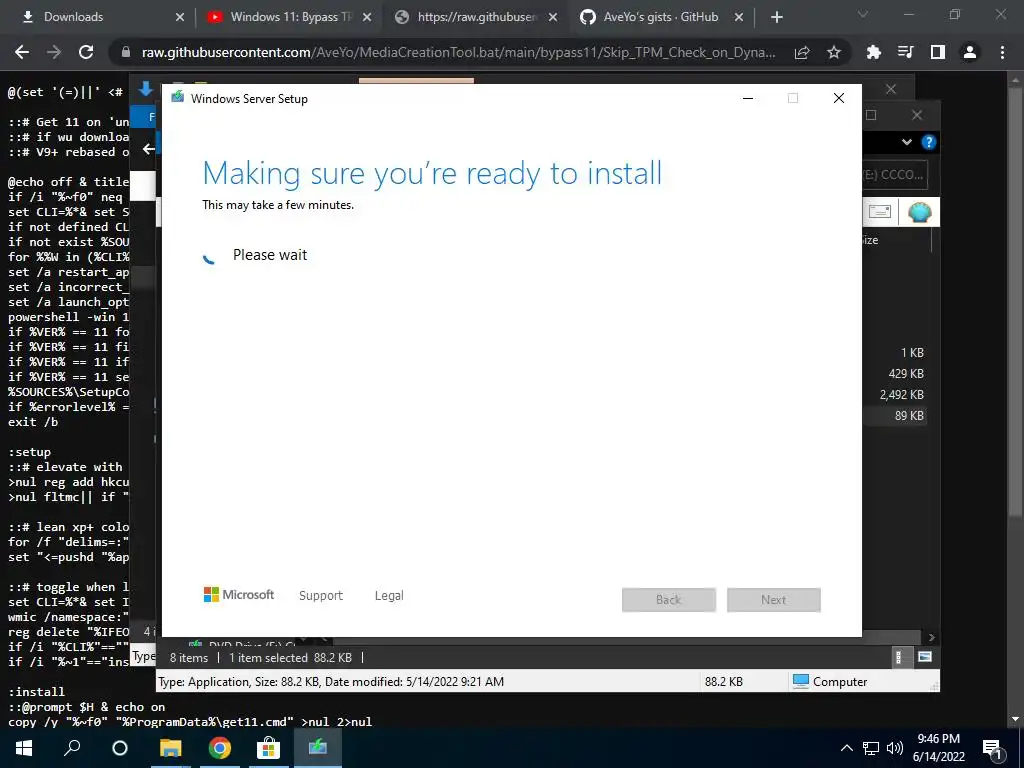Screen dimensions: 1024x768
Task: Select the raw.githubusercontent tab
Action: 475,17
